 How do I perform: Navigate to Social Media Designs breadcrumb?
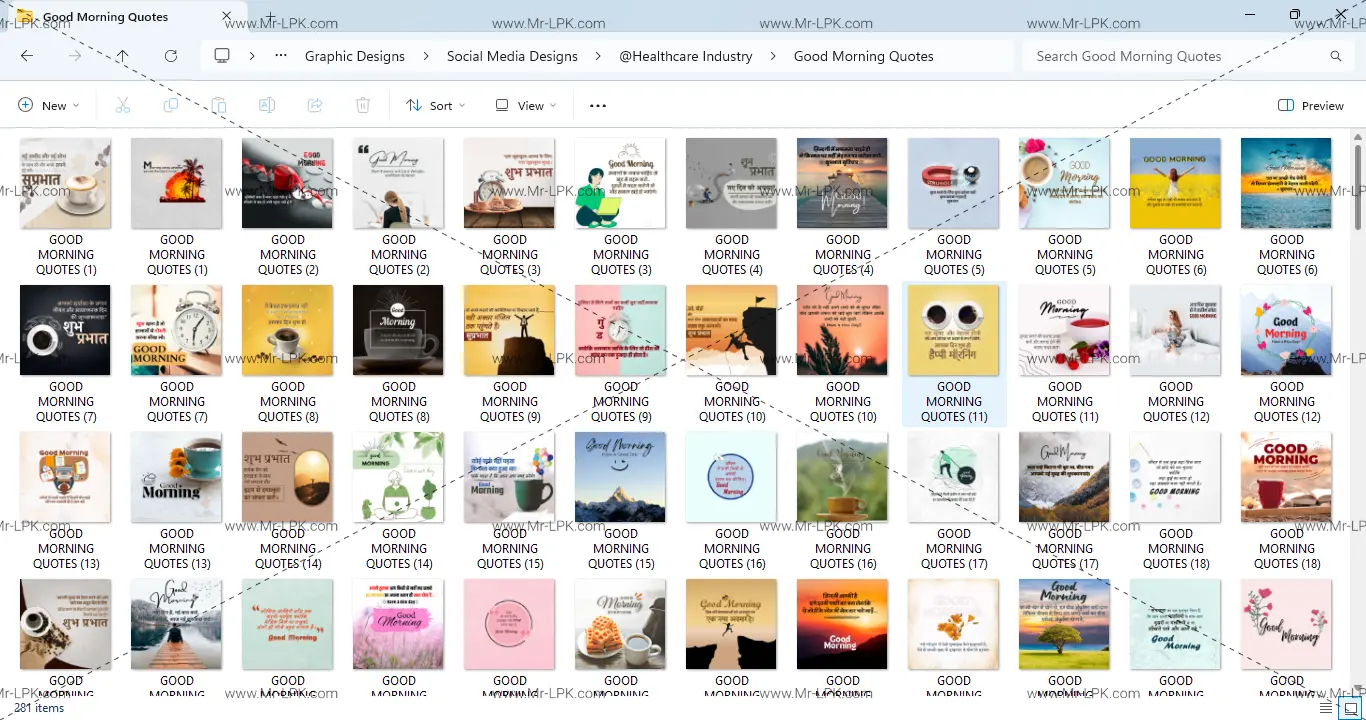point(512,56)
